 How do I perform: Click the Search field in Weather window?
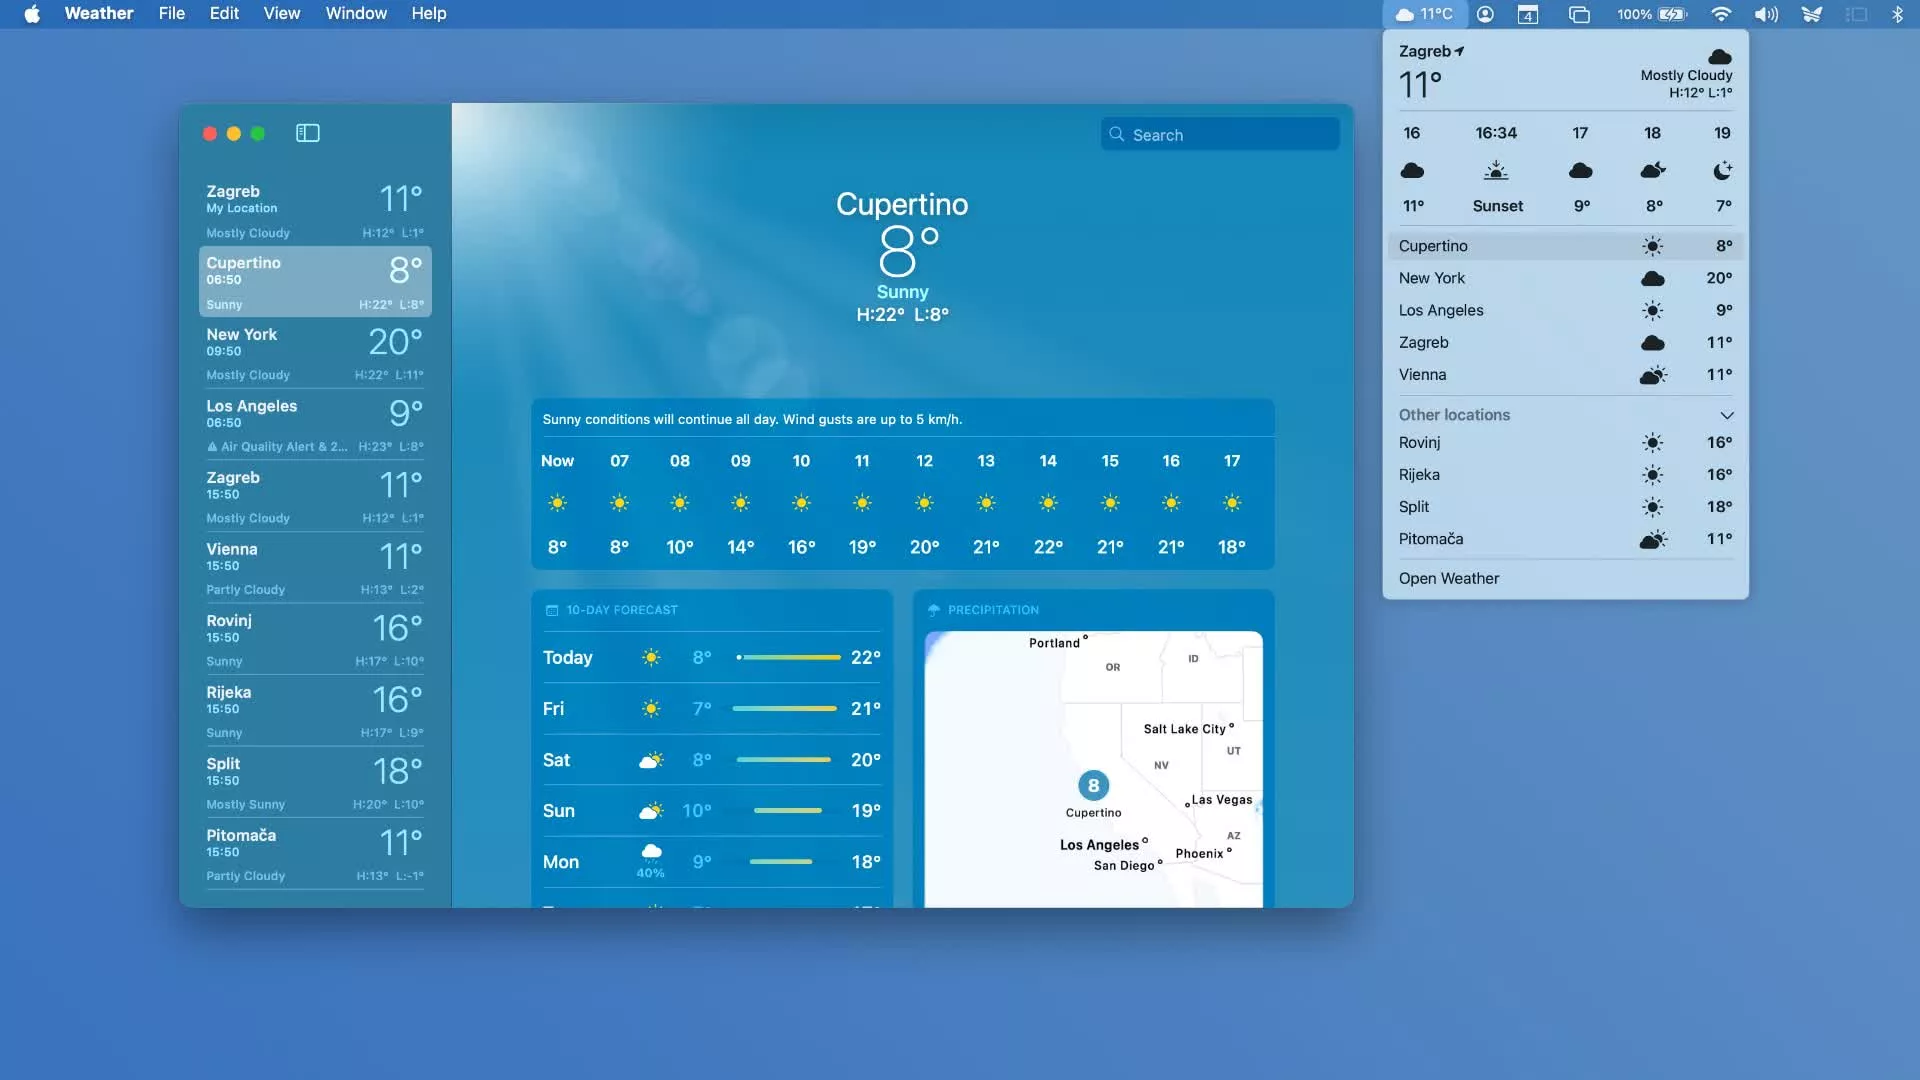point(1220,134)
